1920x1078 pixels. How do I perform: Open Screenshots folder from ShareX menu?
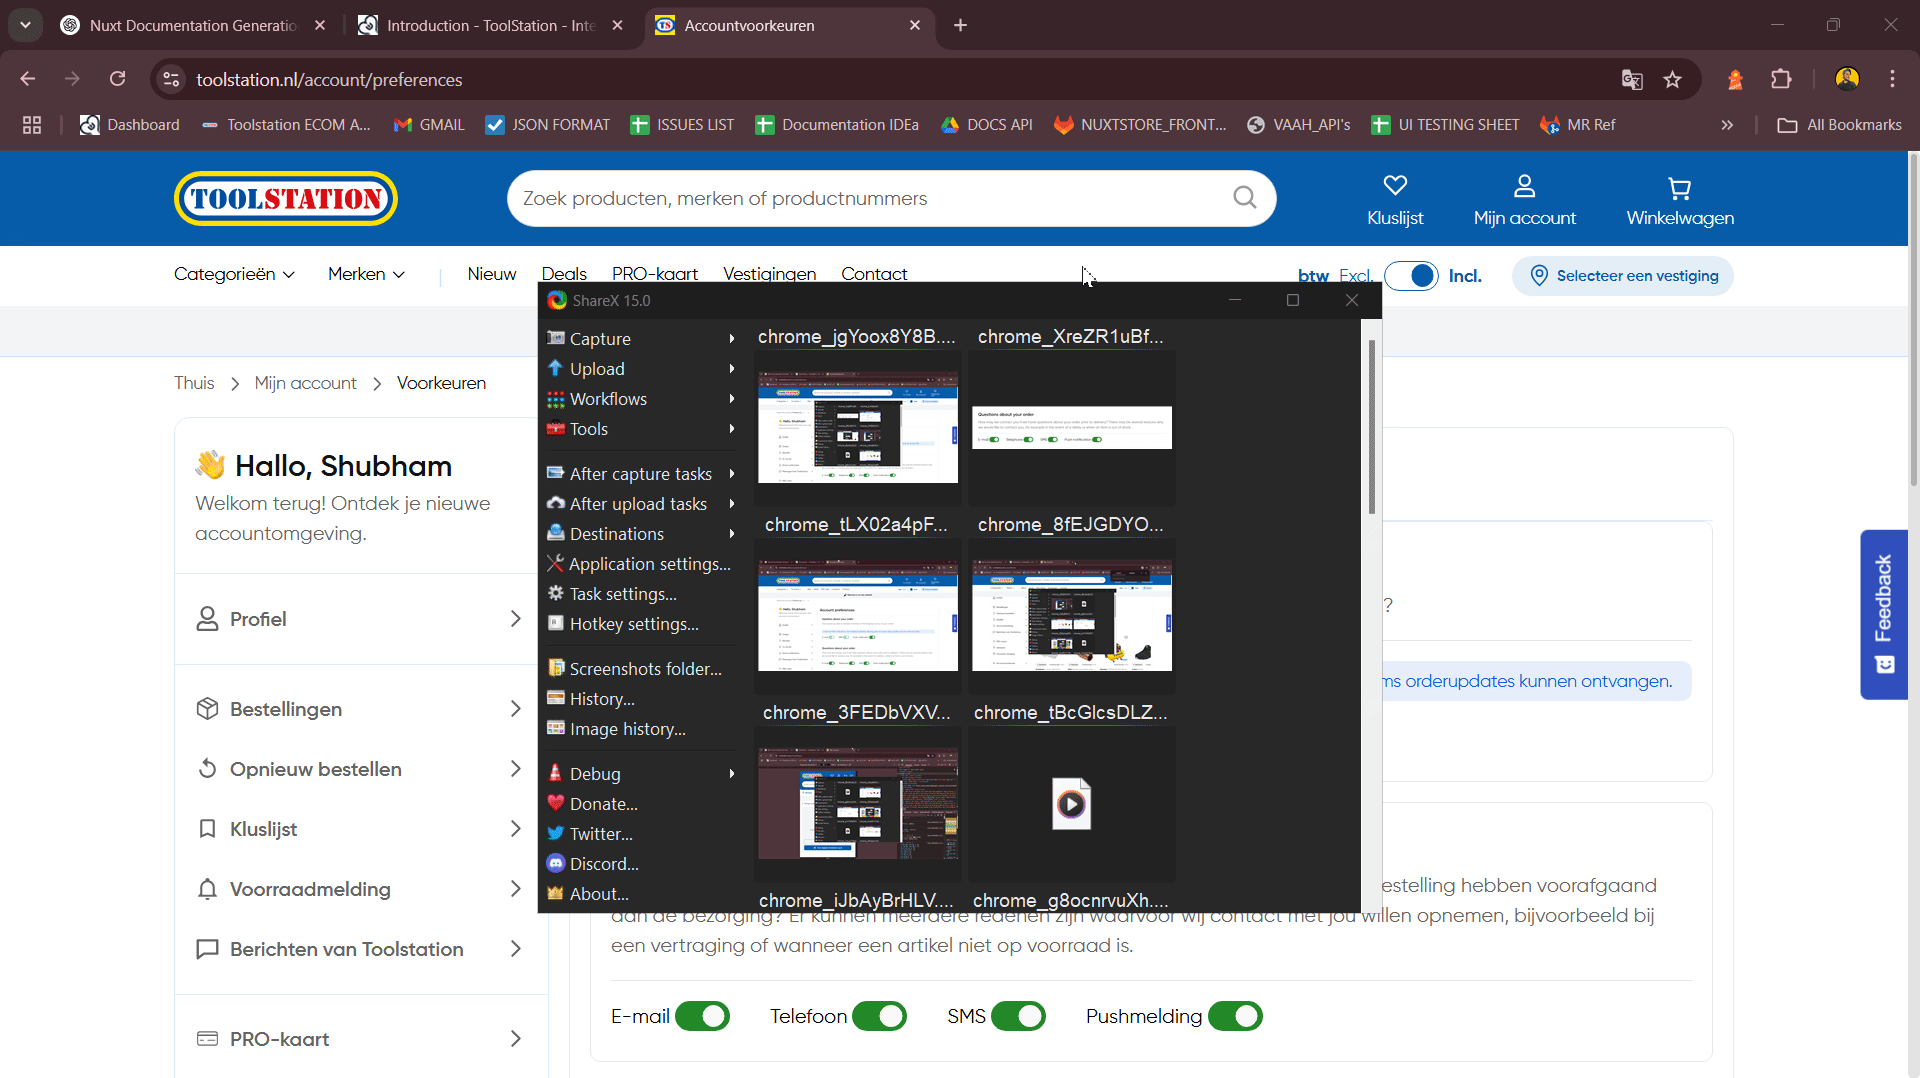click(645, 669)
